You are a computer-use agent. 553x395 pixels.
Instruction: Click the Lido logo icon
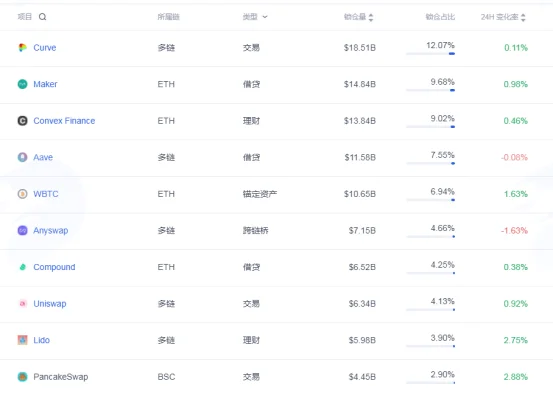pos(23,340)
